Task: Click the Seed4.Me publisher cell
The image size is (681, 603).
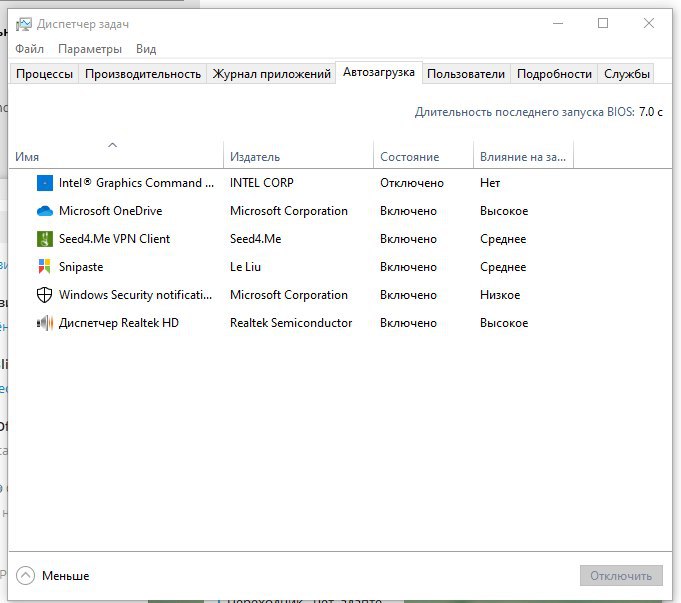Action: 255,239
